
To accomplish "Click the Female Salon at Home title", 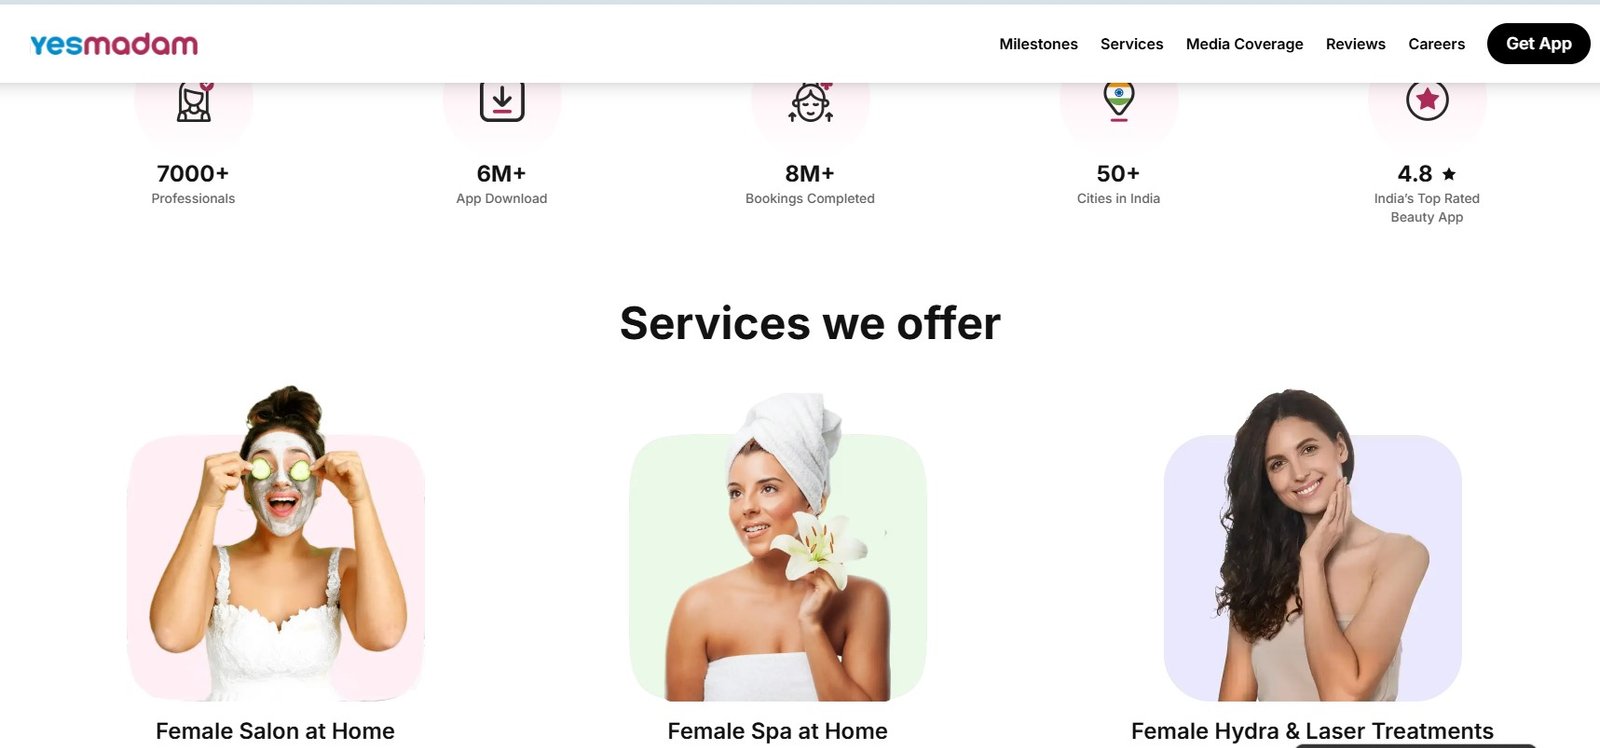I will [x=275, y=731].
